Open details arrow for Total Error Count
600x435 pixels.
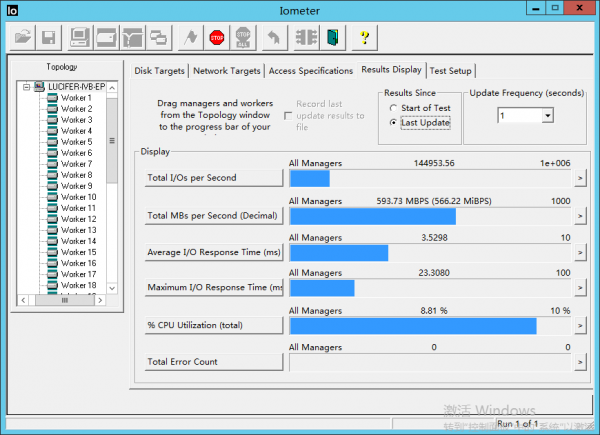tap(580, 362)
